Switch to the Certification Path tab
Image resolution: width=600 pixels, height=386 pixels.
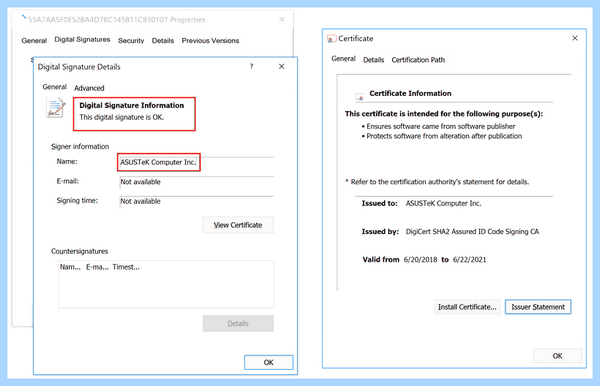point(418,60)
